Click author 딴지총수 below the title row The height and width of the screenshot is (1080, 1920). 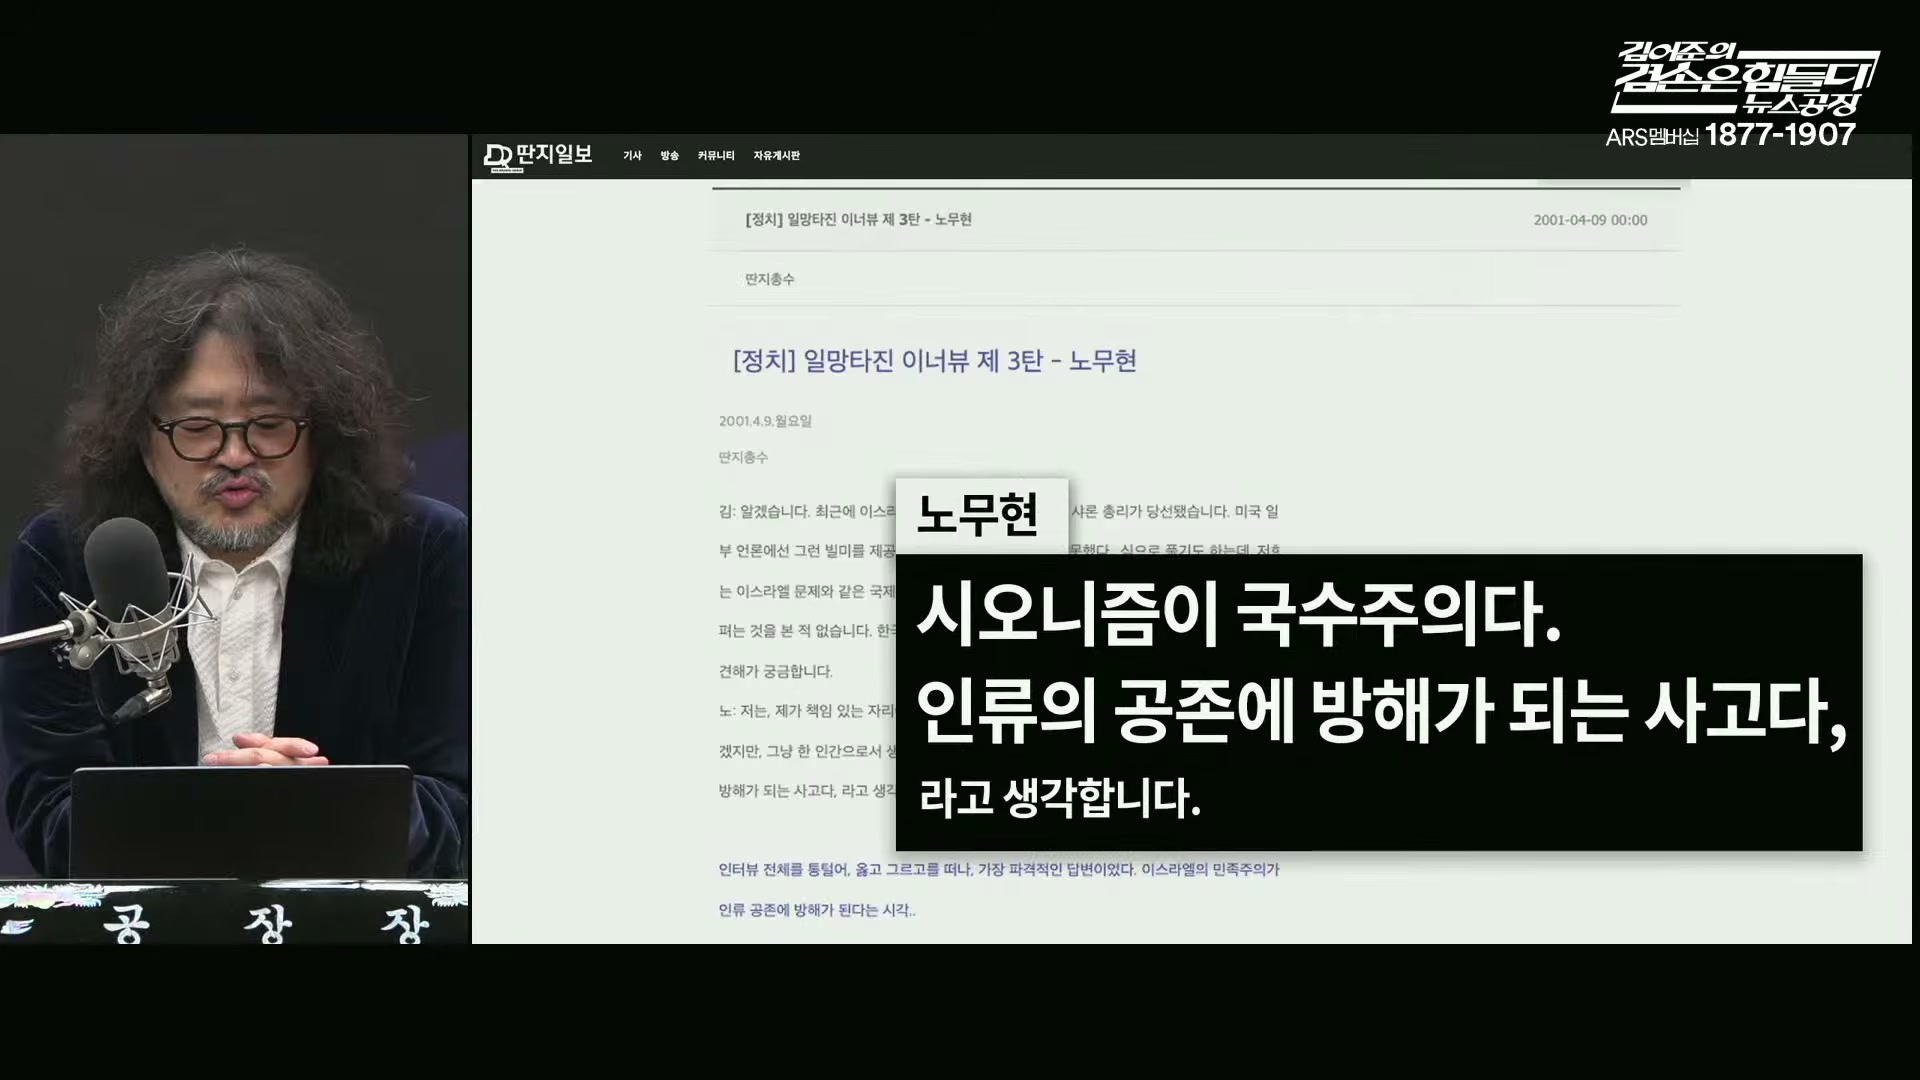(769, 280)
